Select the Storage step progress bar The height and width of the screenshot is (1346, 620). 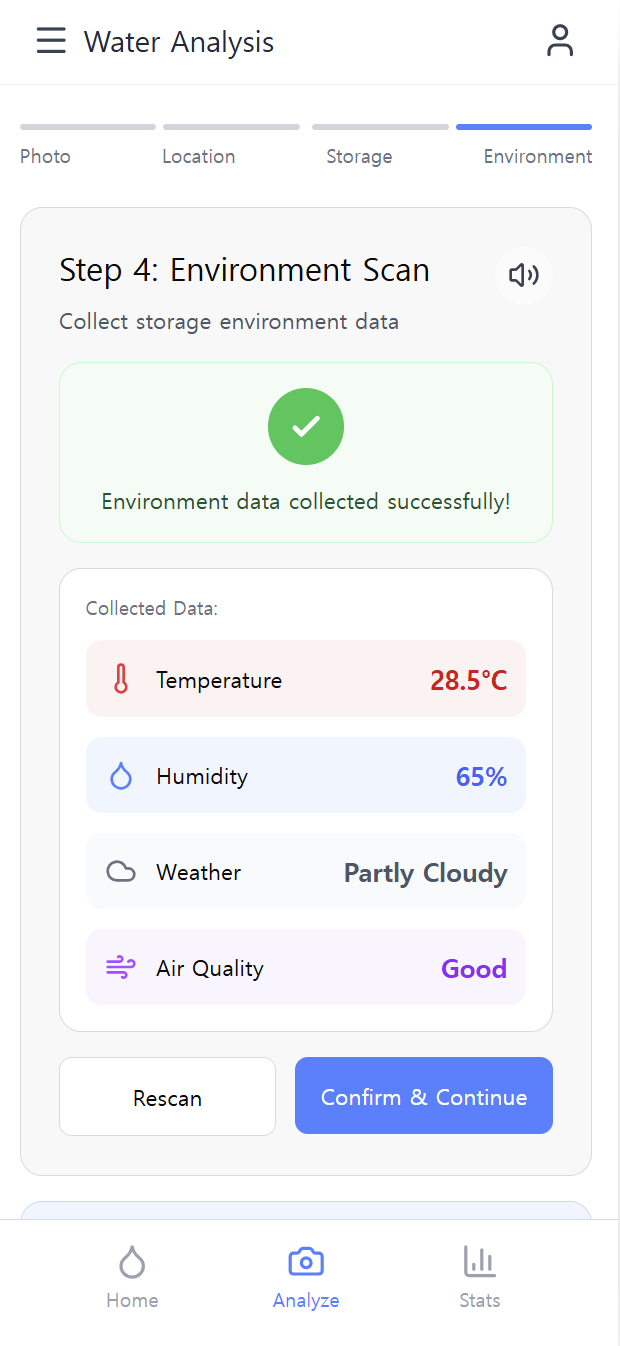[x=380, y=127]
